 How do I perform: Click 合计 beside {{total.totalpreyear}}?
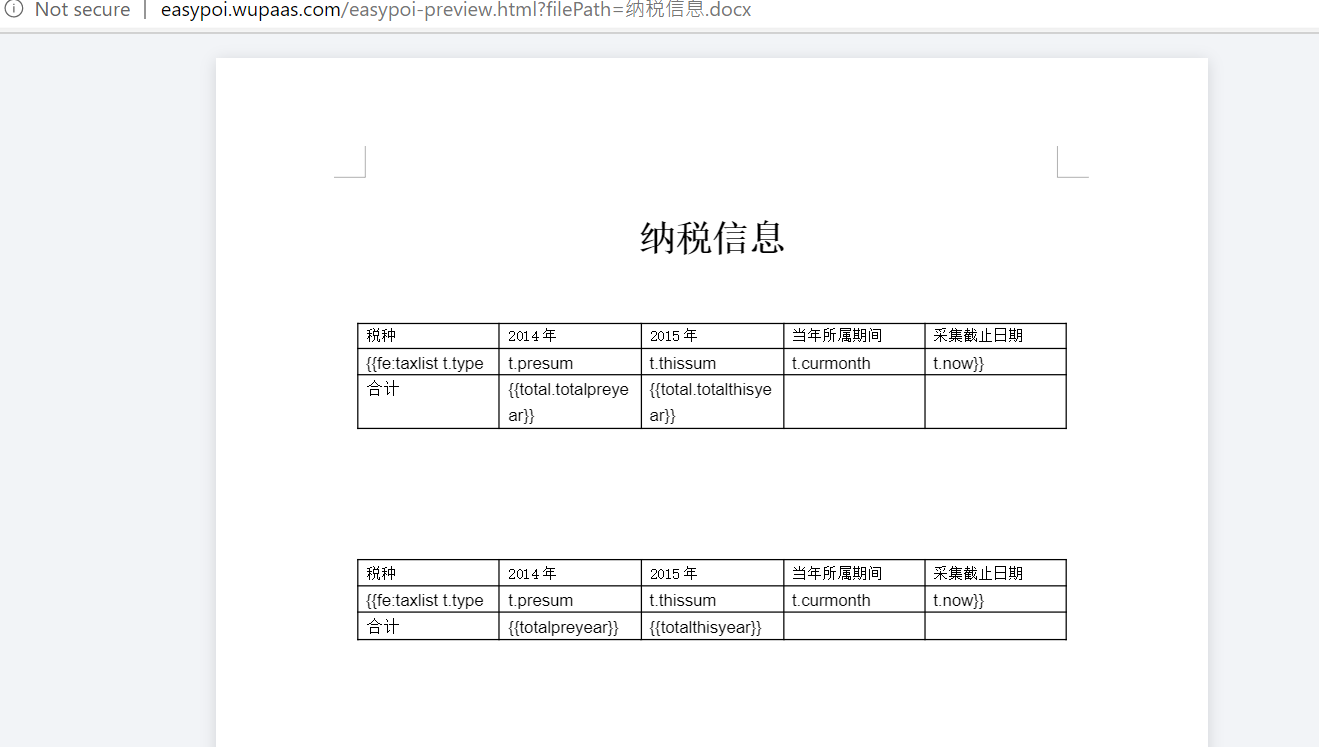(383, 389)
